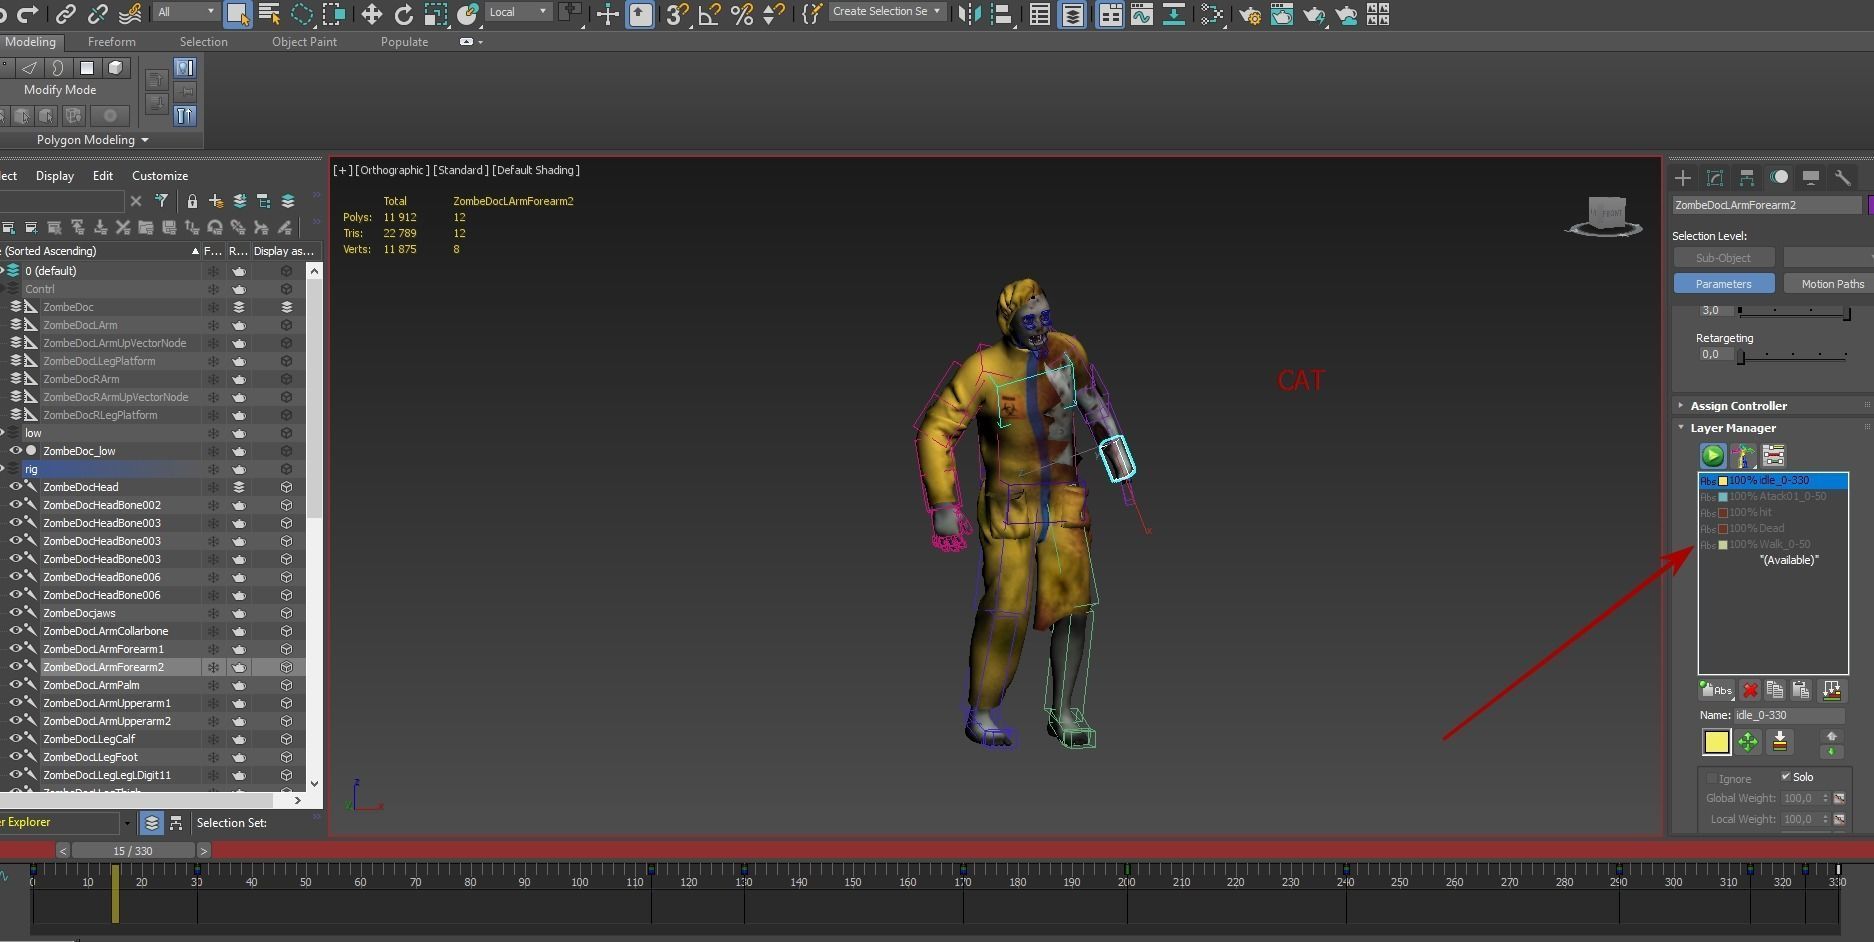Toggle the Solo checkbox

(1786, 776)
